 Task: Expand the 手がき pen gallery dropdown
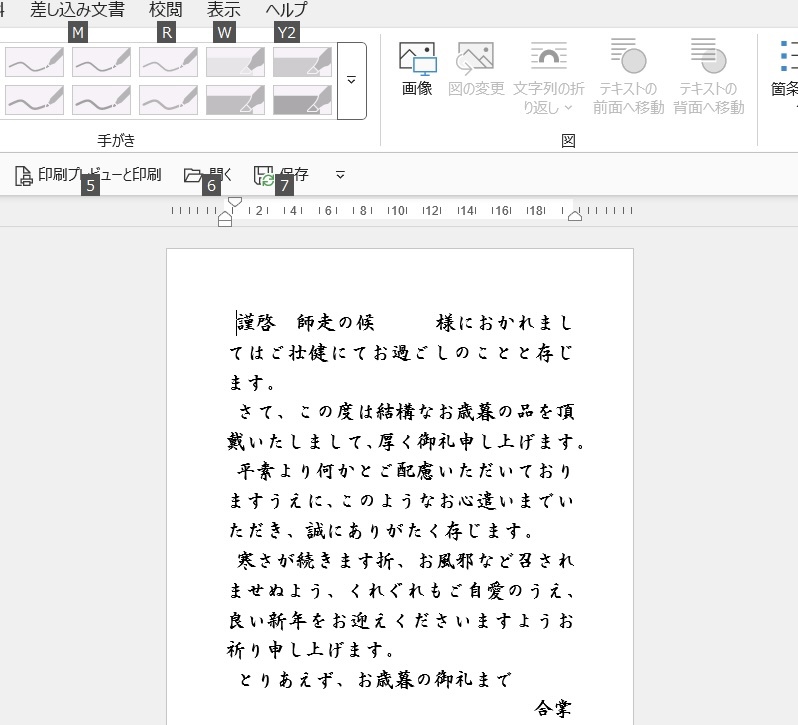point(352,81)
